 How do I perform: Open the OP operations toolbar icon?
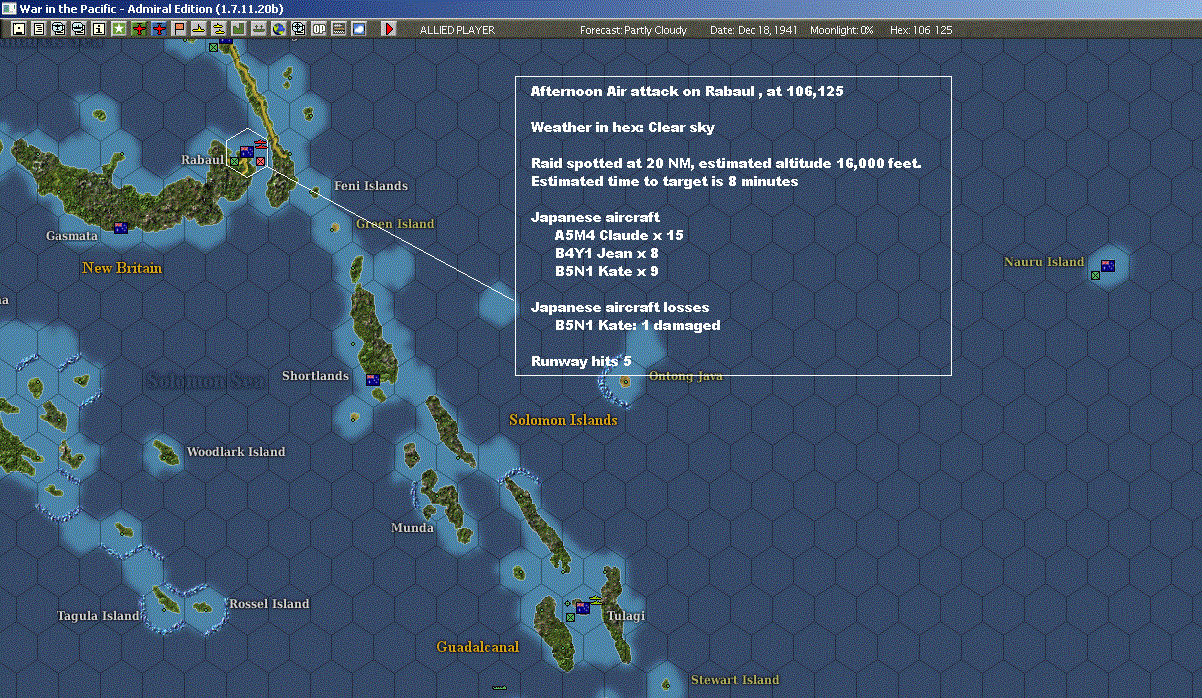click(x=318, y=30)
